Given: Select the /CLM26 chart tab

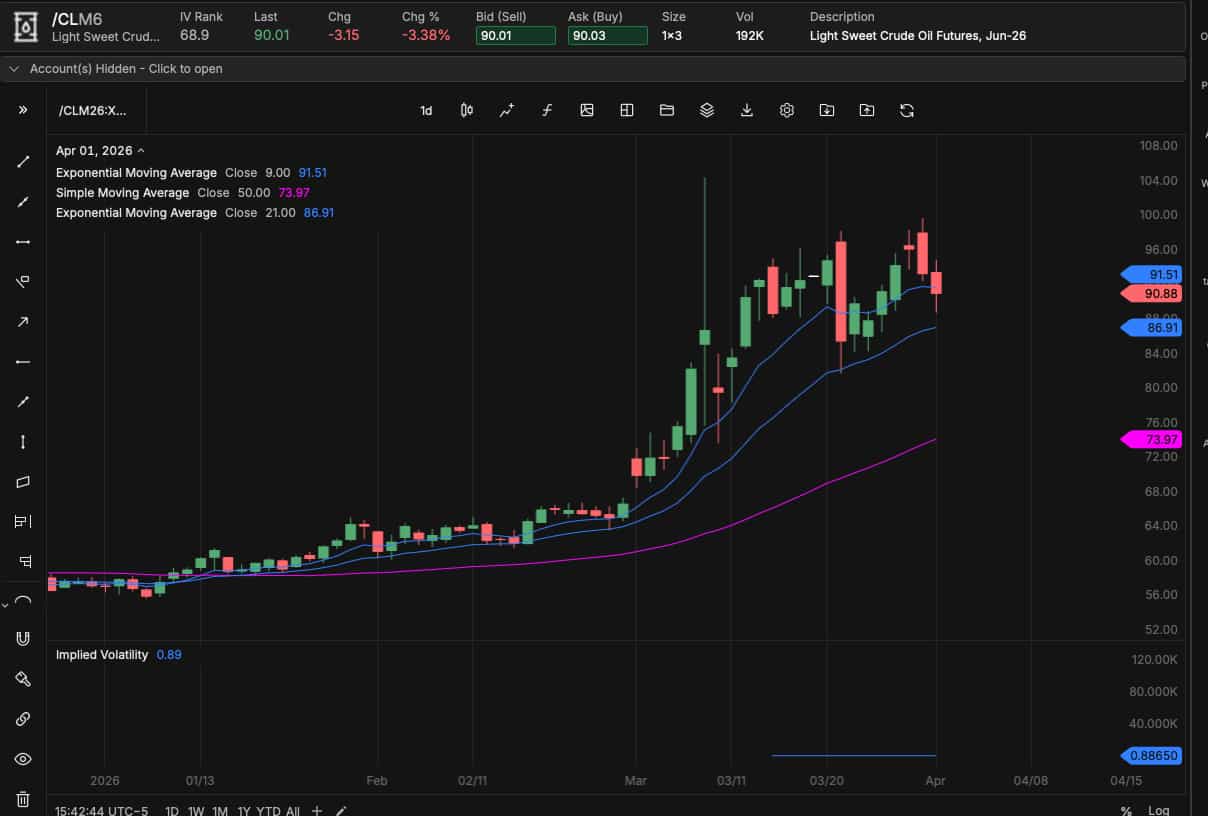Looking at the screenshot, I should tap(93, 111).
